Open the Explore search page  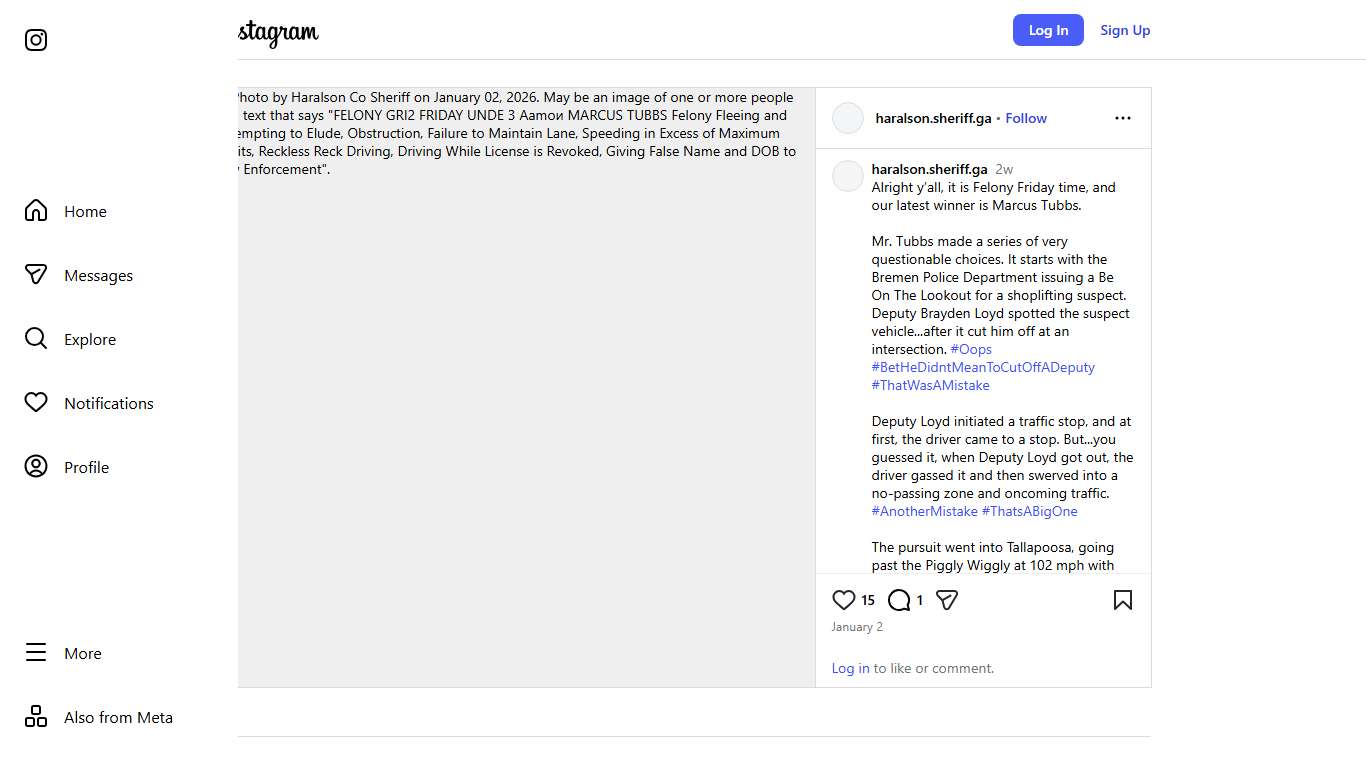point(90,339)
